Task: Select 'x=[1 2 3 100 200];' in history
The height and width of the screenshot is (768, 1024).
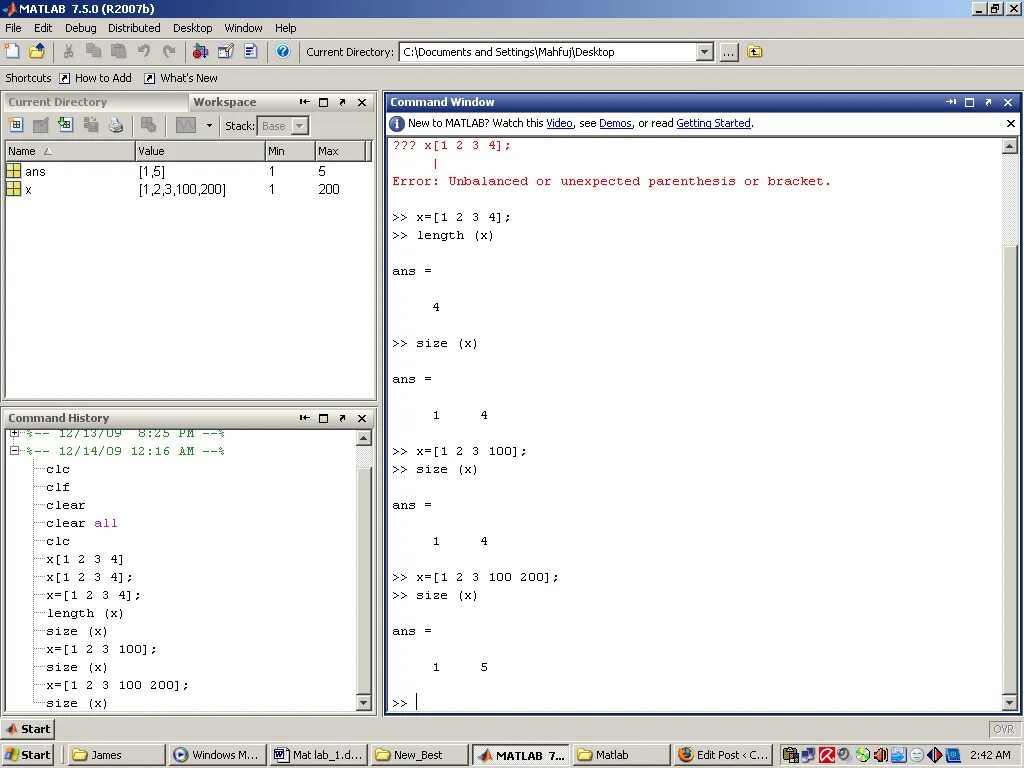Action: coord(118,685)
